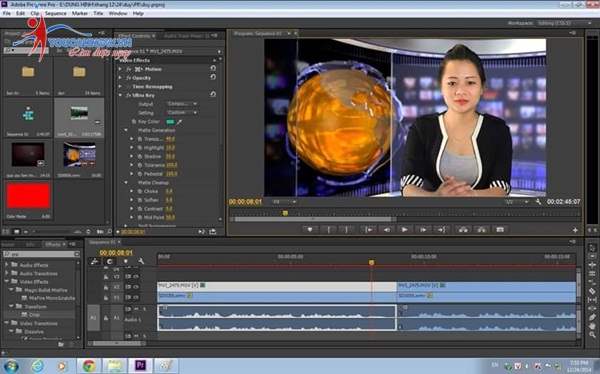Select the Selection tool in tools panel
This screenshot has width=600, height=374.
[592, 248]
